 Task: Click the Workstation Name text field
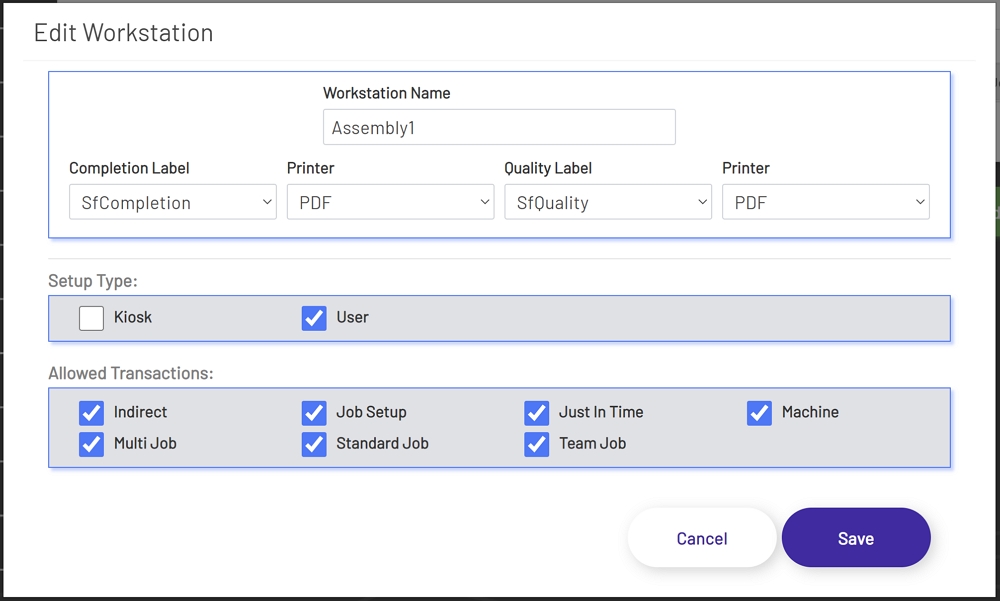[x=499, y=128]
